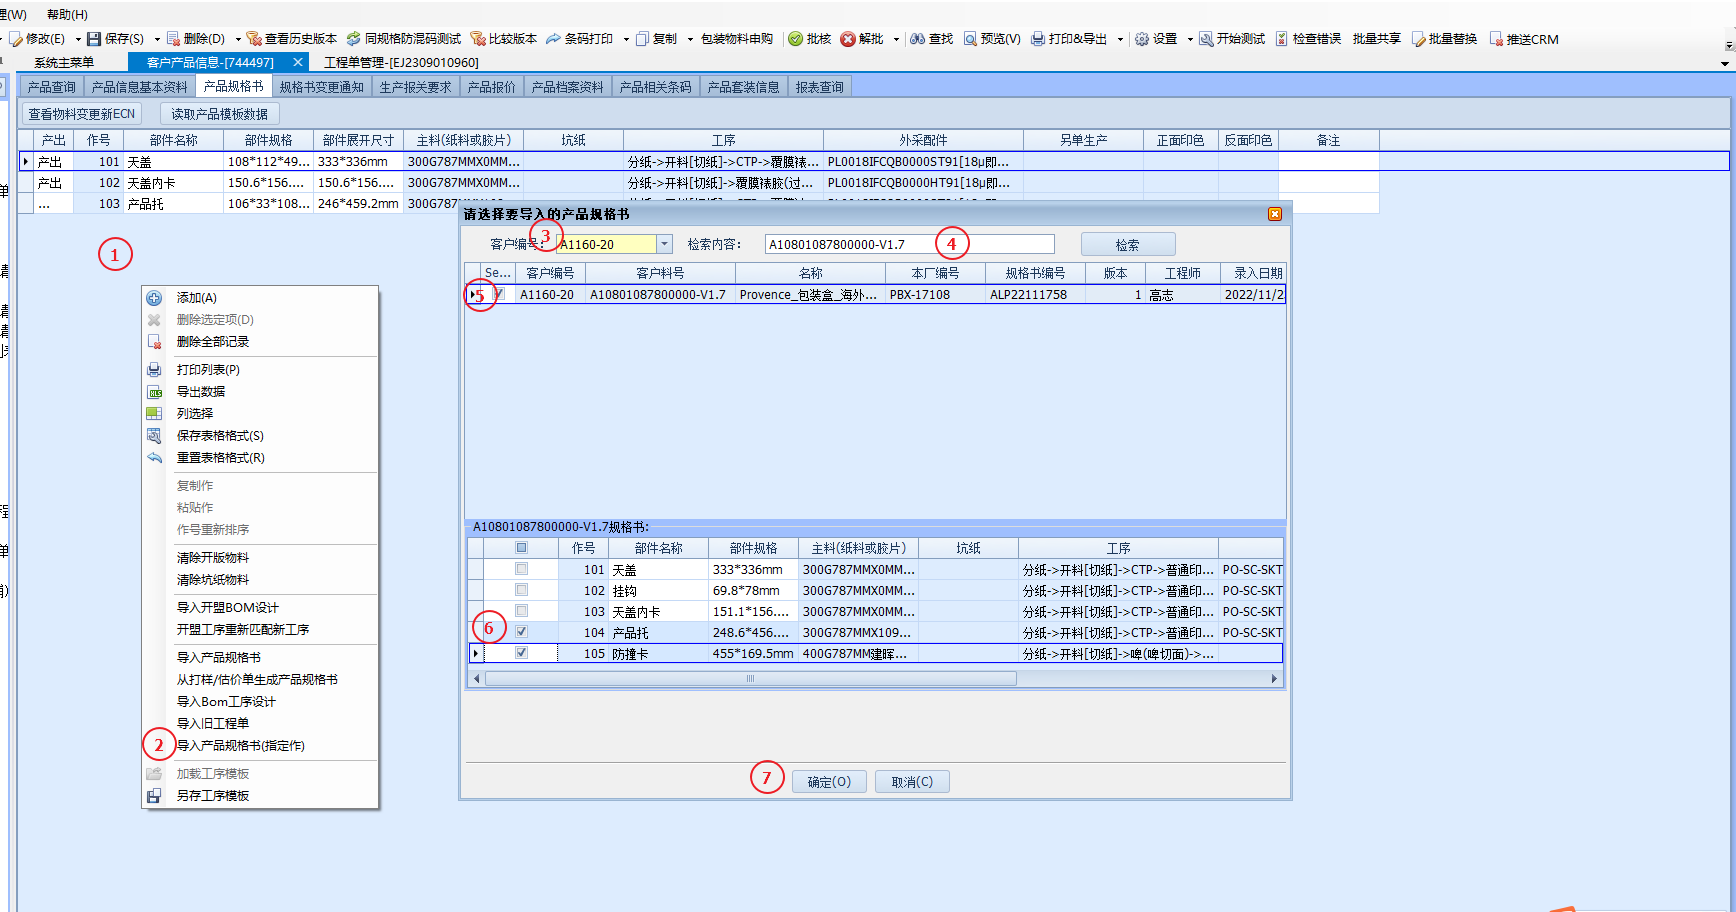The height and width of the screenshot is (912, 1736).
Task: Click the parts grid horizontal scrollbar
Action: click(750, 678)
